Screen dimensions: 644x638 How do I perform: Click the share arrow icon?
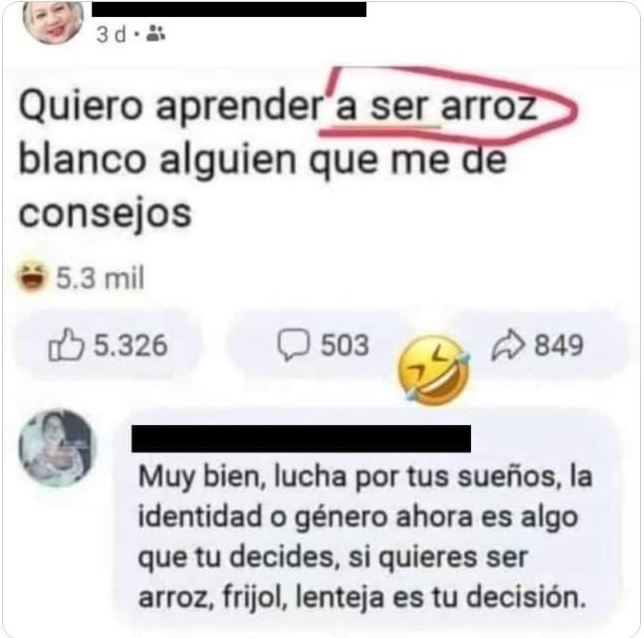point(508,344)
